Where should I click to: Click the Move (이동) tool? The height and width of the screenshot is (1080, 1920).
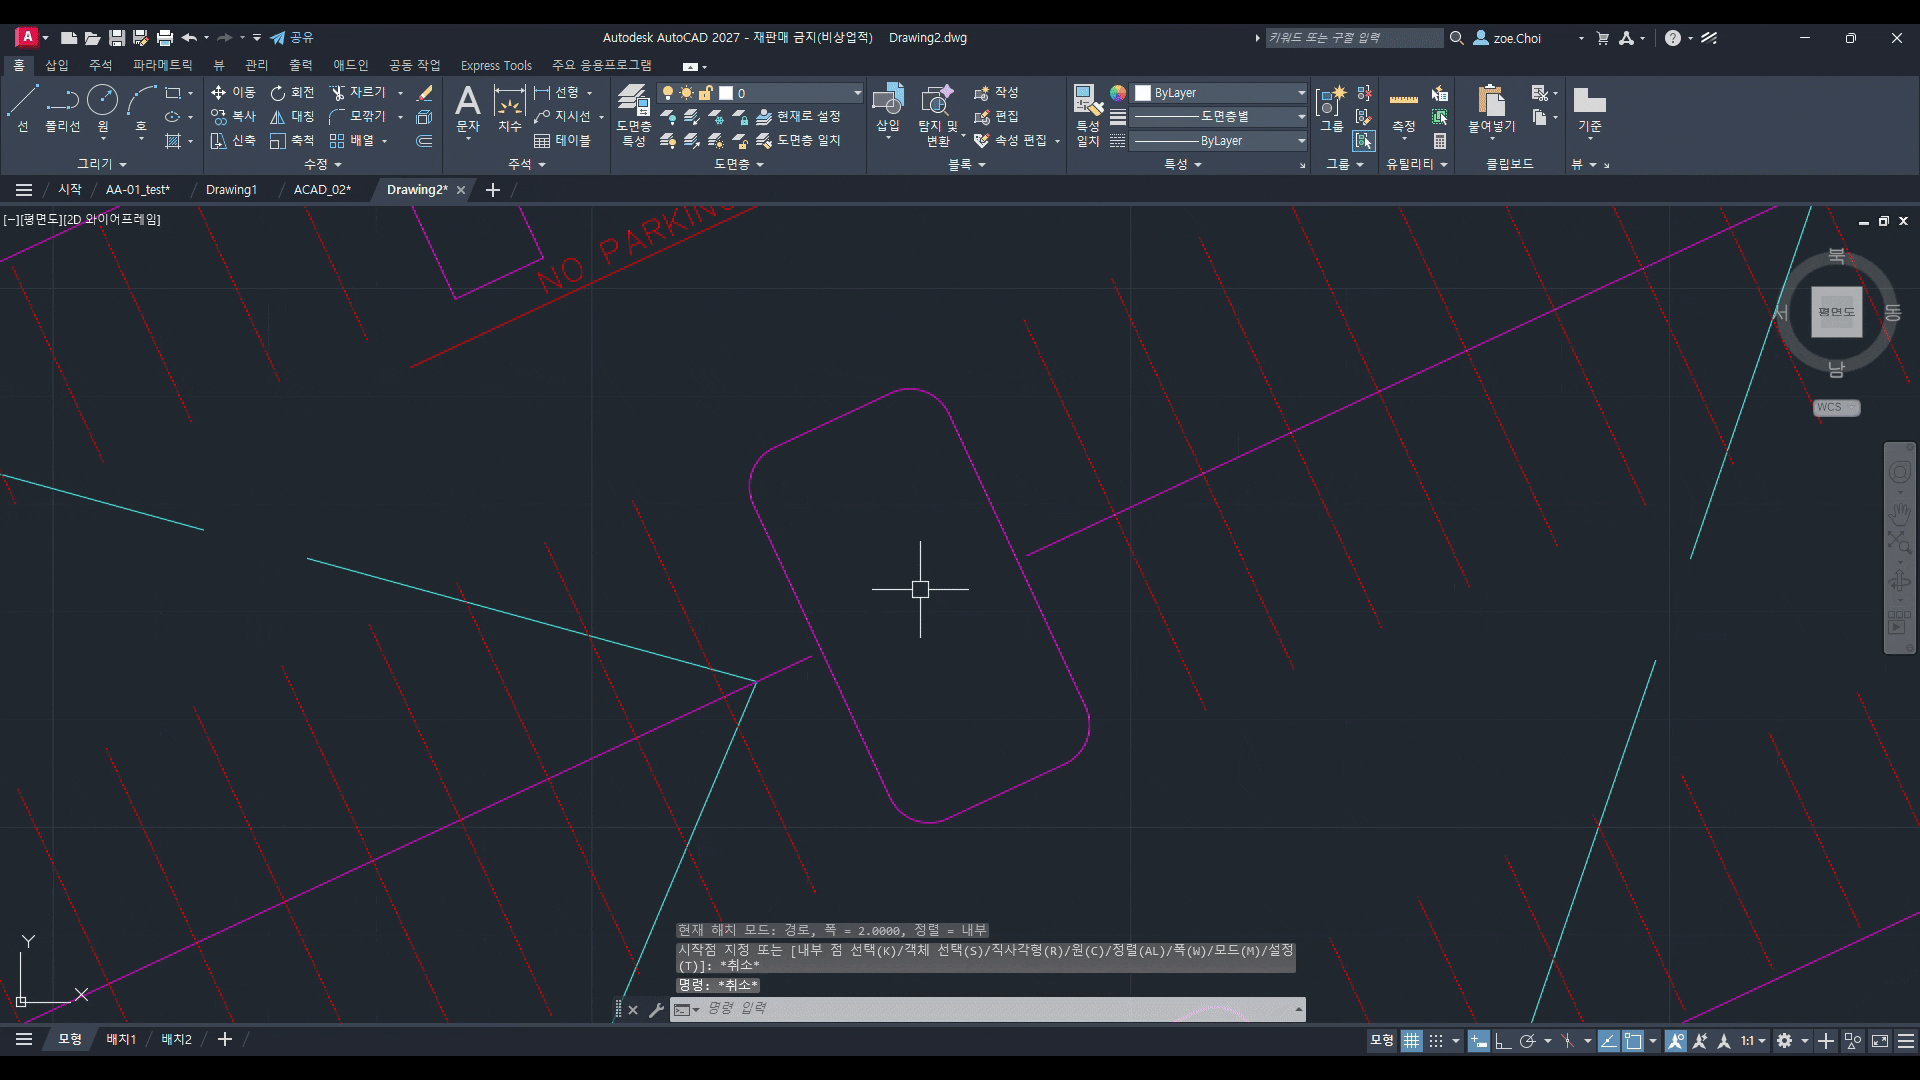click(x=233, y=92)
